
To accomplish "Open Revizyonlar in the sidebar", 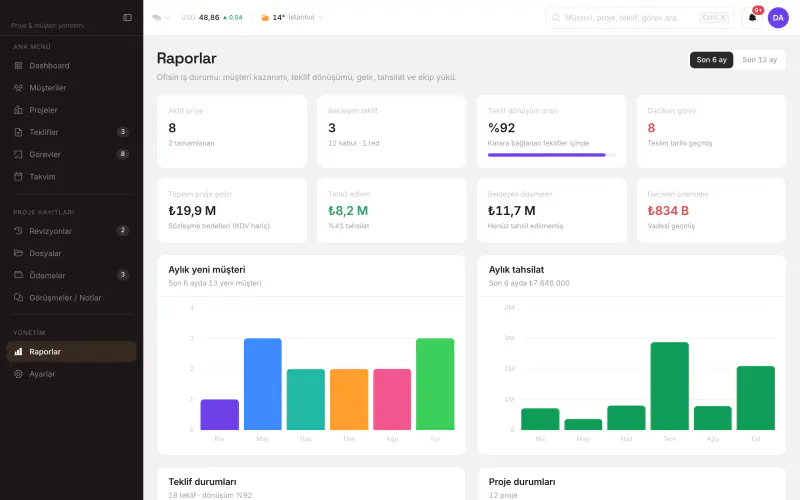I will pyautogui.click(x=71, y=231).
